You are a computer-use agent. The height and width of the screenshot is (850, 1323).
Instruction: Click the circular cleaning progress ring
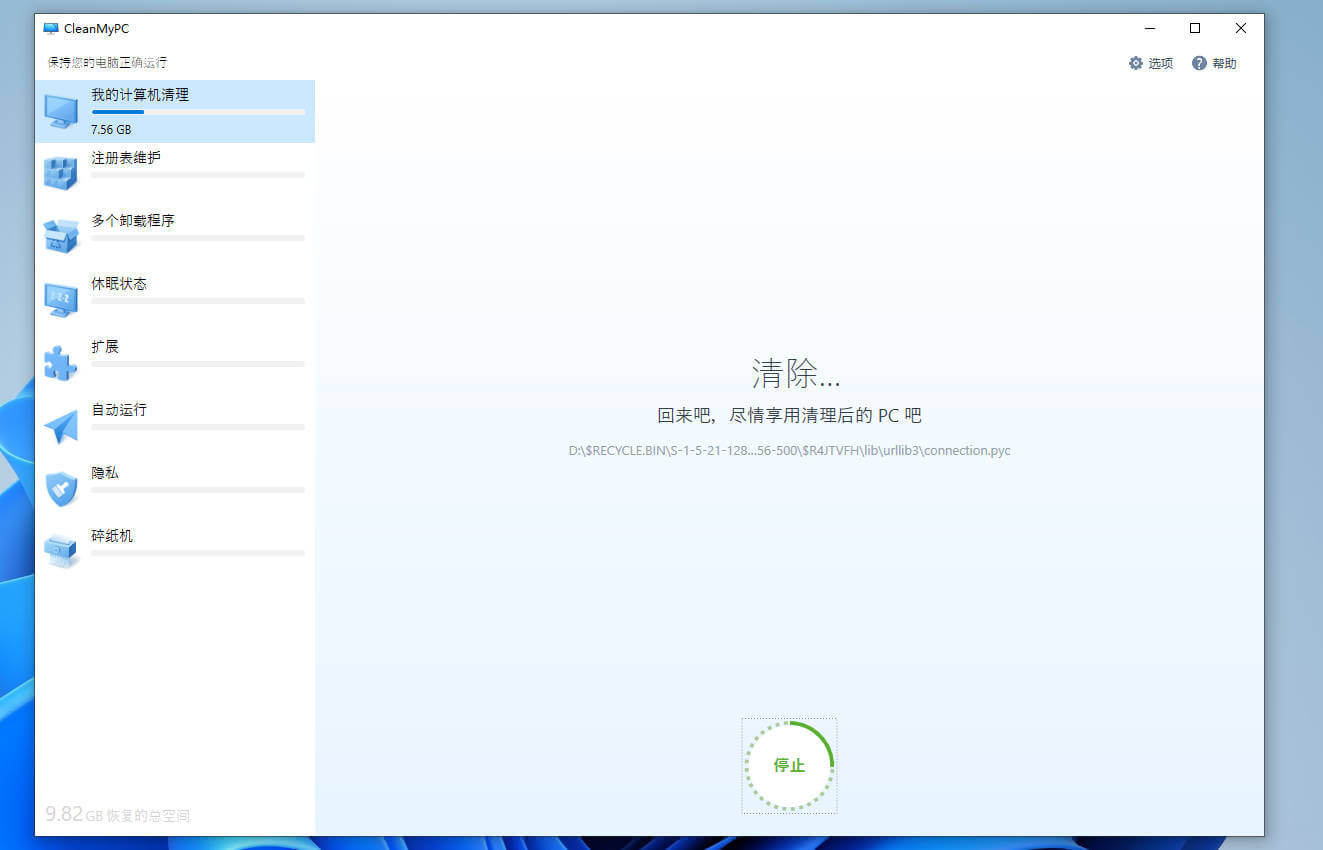point(789,765)
